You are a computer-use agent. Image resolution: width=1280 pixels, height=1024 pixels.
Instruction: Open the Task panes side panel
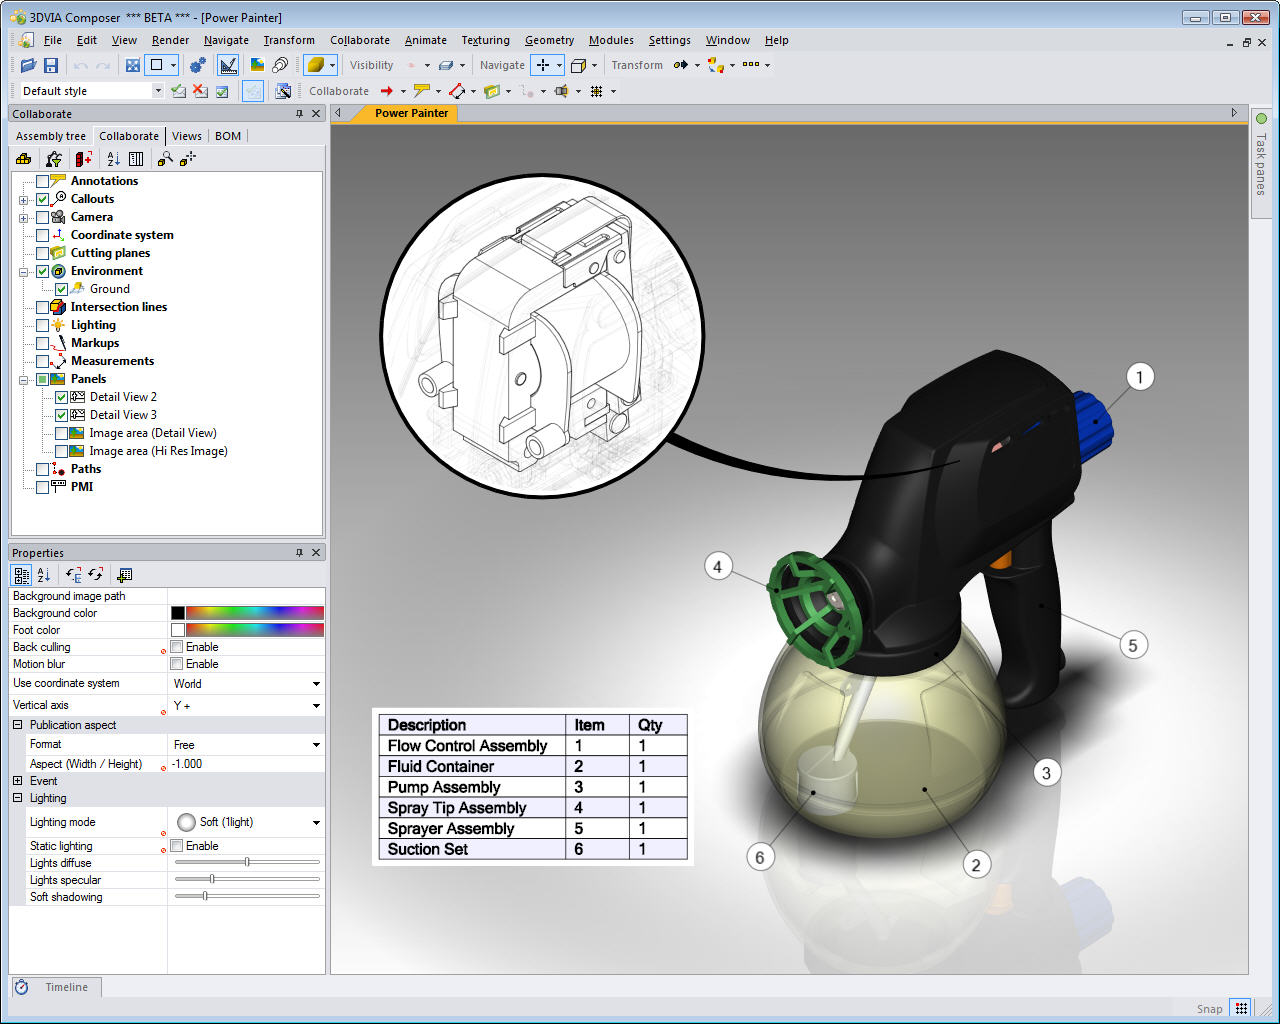1260,160
